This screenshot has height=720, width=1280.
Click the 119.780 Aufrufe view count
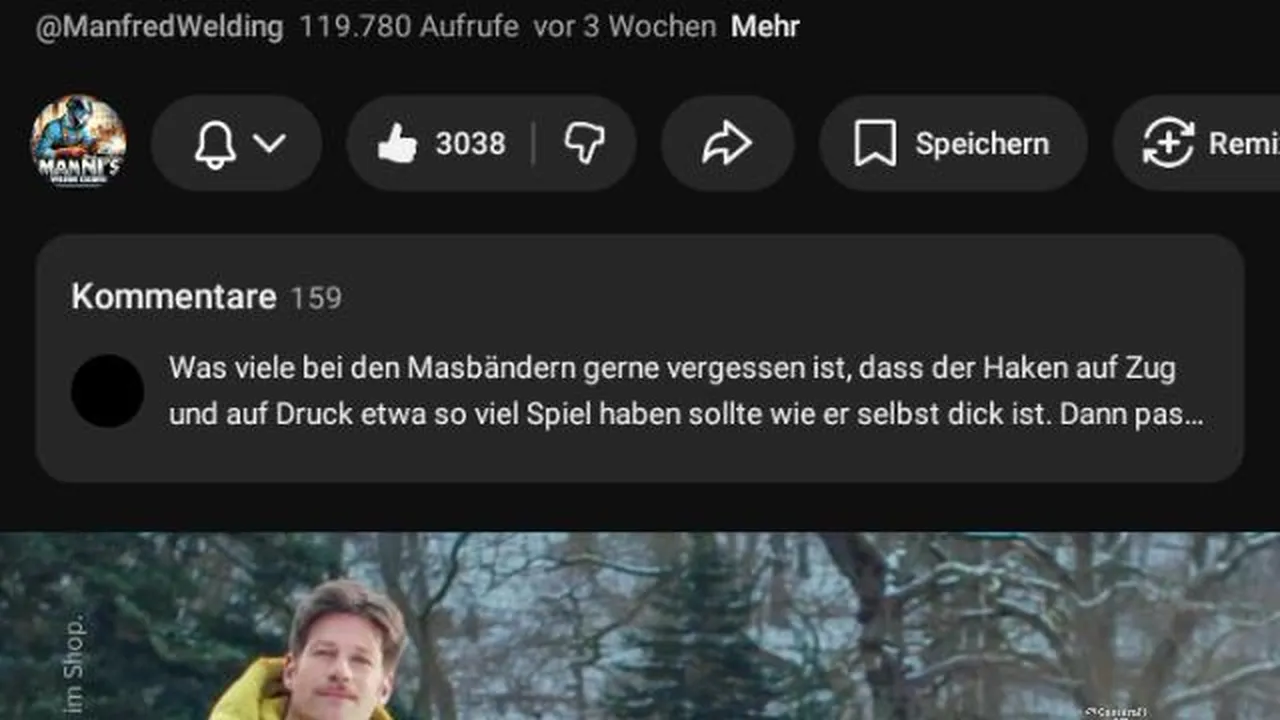(x=409, y=26)
